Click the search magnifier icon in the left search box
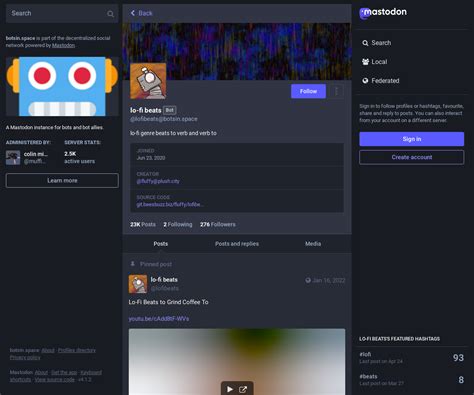This screenshot has width=474, height=395. point(110,14)
